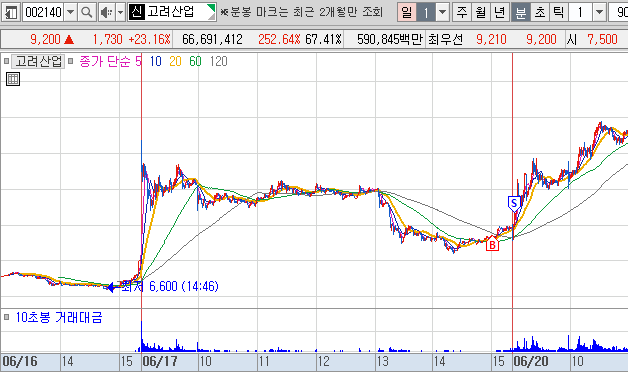The width and height of the screenshot is (628, 372).
Task: Click the trade amount 590,845백만
Action: (x=390, y=39)
